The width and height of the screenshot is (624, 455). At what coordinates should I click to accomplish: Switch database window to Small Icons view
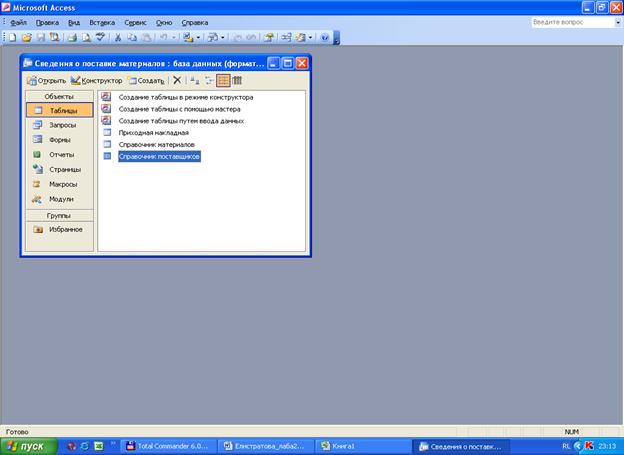pyautogui.click(x=209, y=80)
